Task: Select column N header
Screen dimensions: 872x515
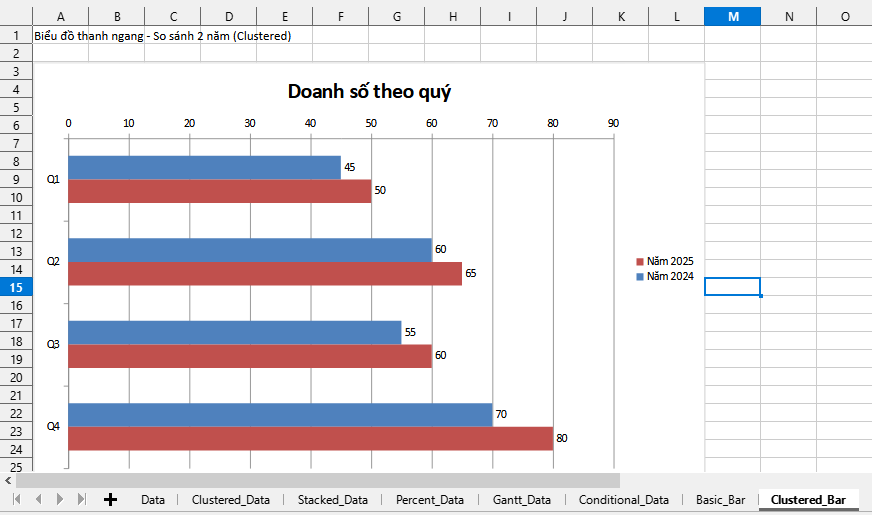Action: tap(789, 17)
